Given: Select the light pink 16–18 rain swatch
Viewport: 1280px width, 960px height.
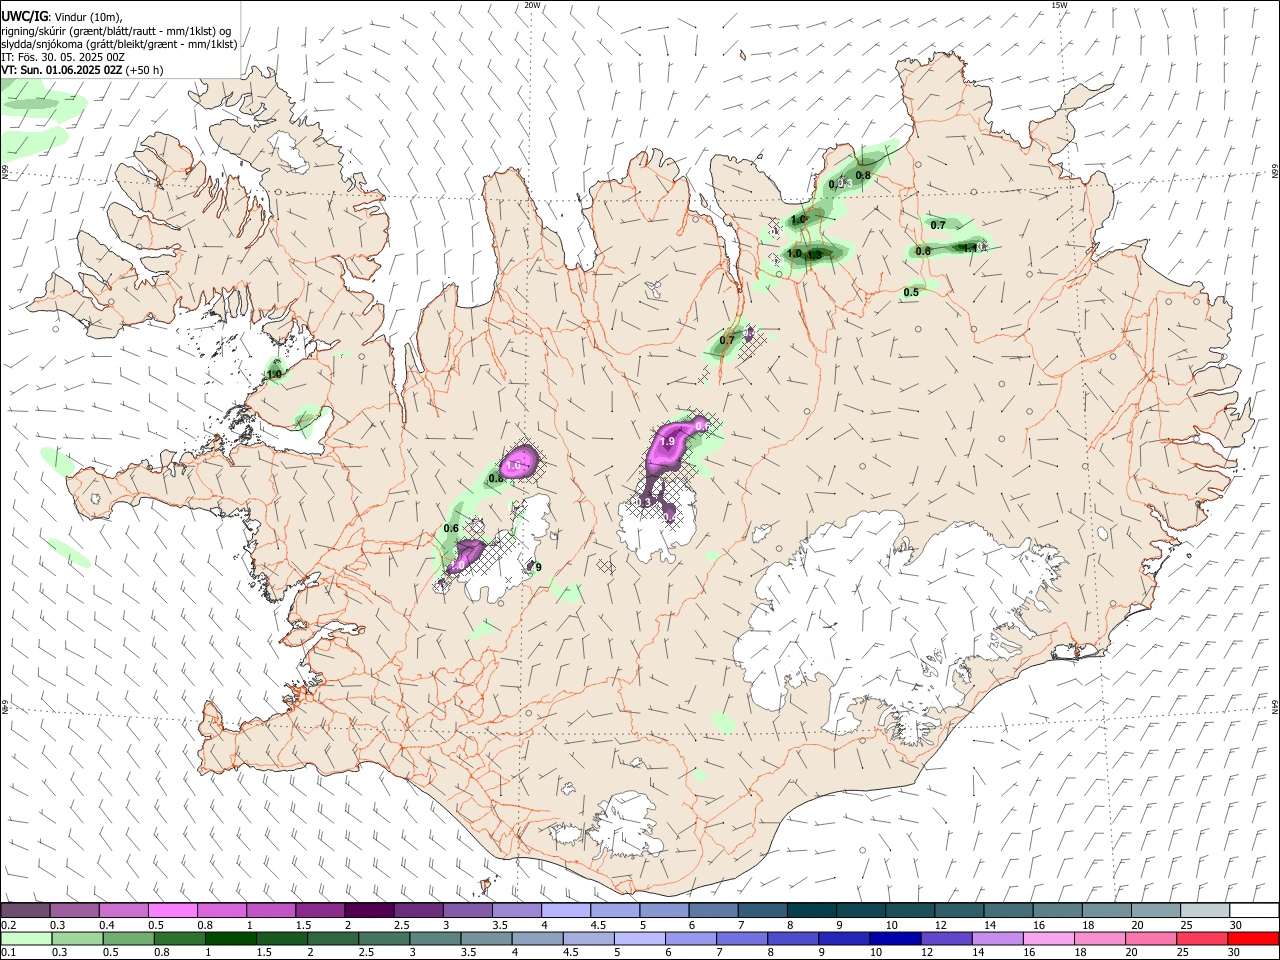Looking at the screenshot, I should click(x=1048, y=938).
